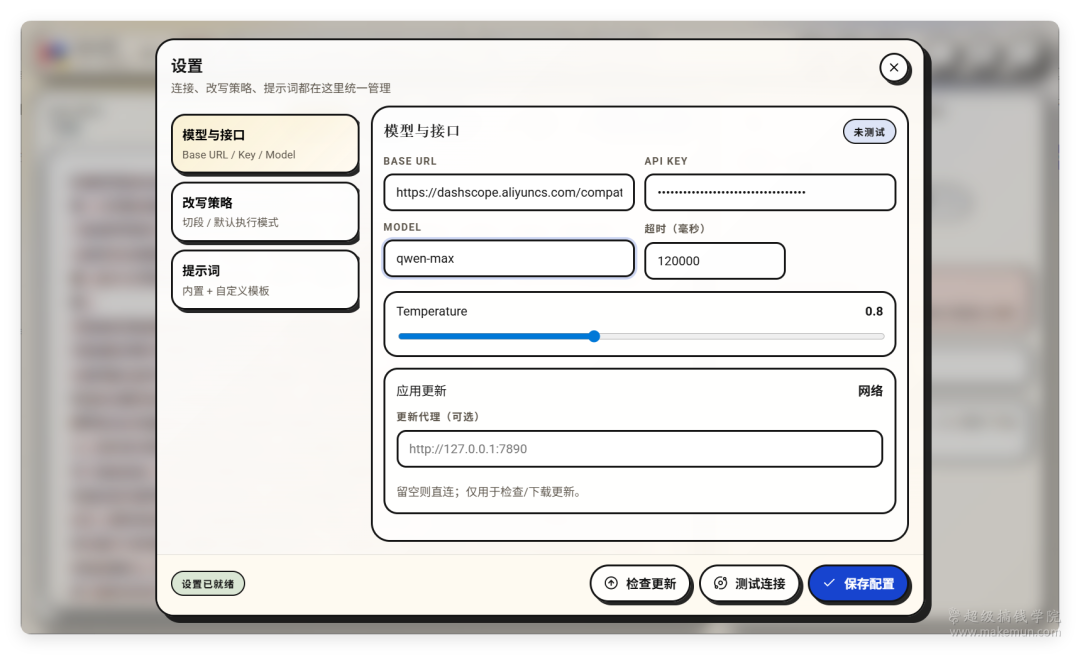Click the 更新代理 proxy address input
Image resolution: width=1080 pixels, height=655 pixels.
click(639, 449)
